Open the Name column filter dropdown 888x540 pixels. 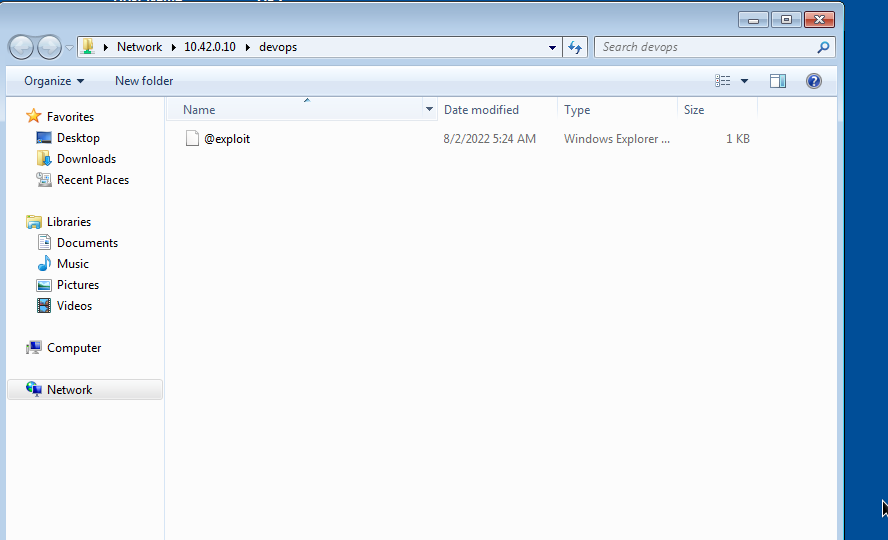tap(429, 109)
